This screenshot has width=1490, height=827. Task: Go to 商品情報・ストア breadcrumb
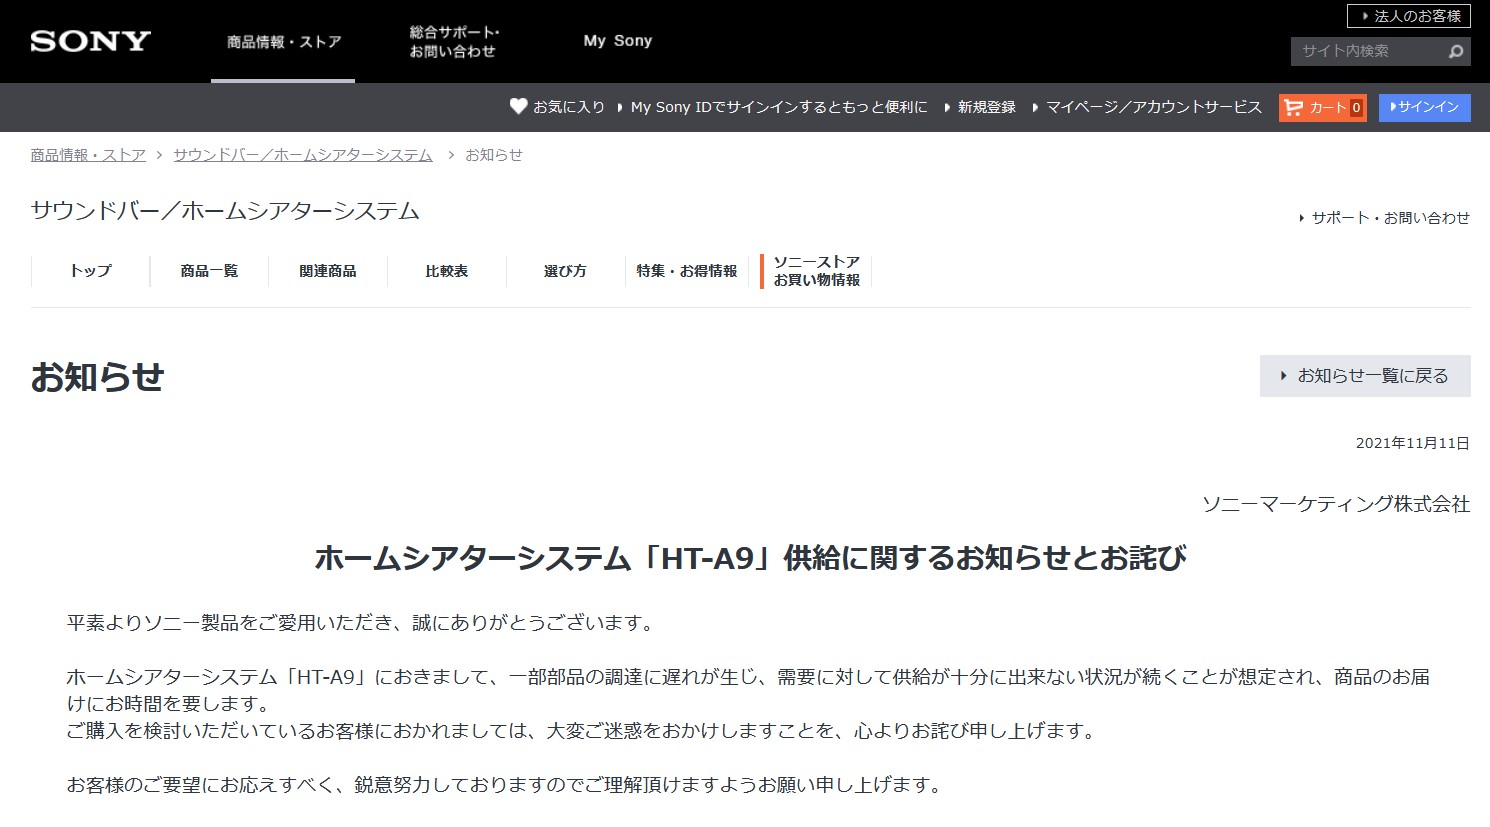click(x=88, y=155)
